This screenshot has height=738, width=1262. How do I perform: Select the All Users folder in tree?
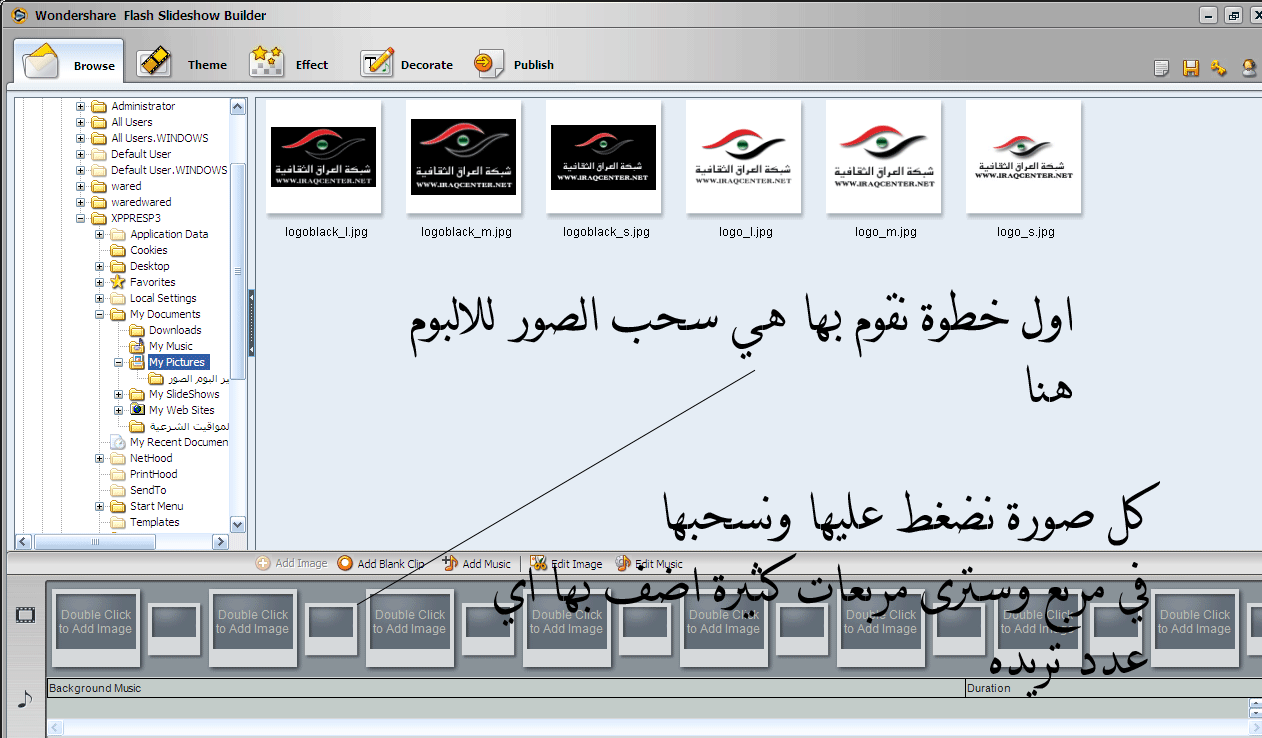[132, 122]
